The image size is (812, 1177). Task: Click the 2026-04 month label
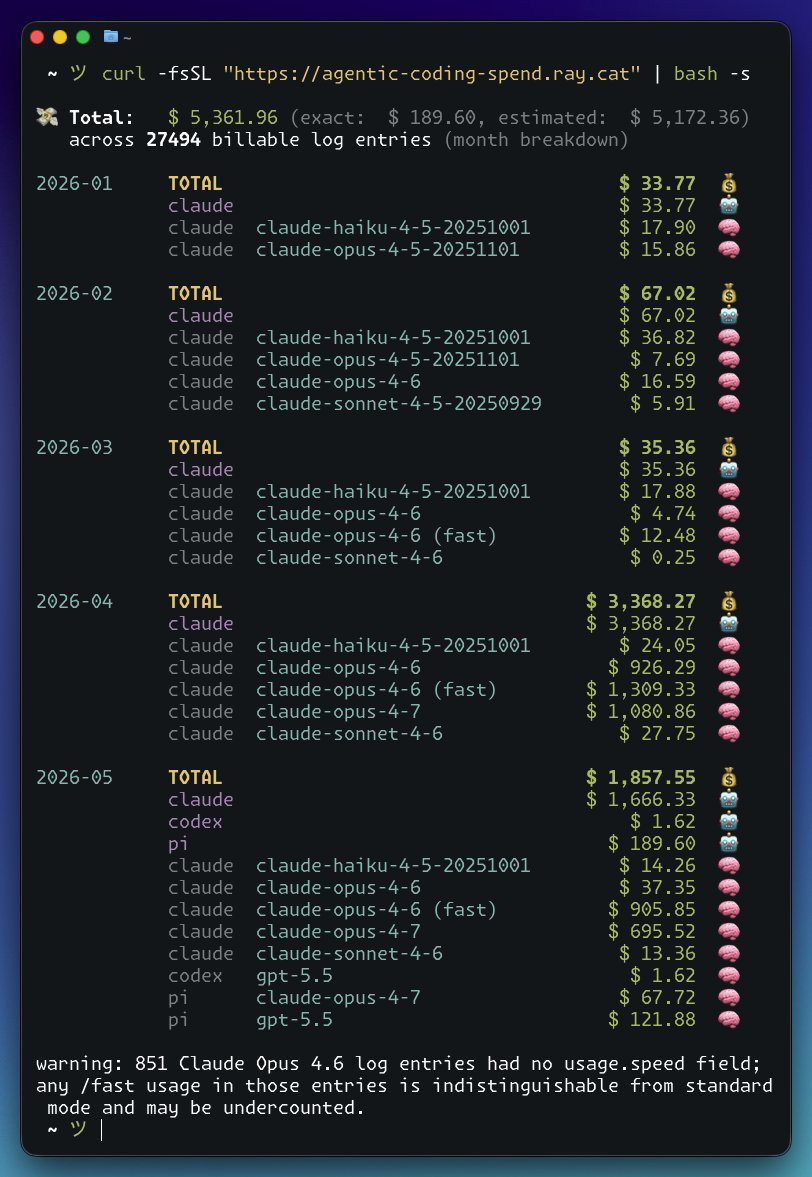coord(74,601)
